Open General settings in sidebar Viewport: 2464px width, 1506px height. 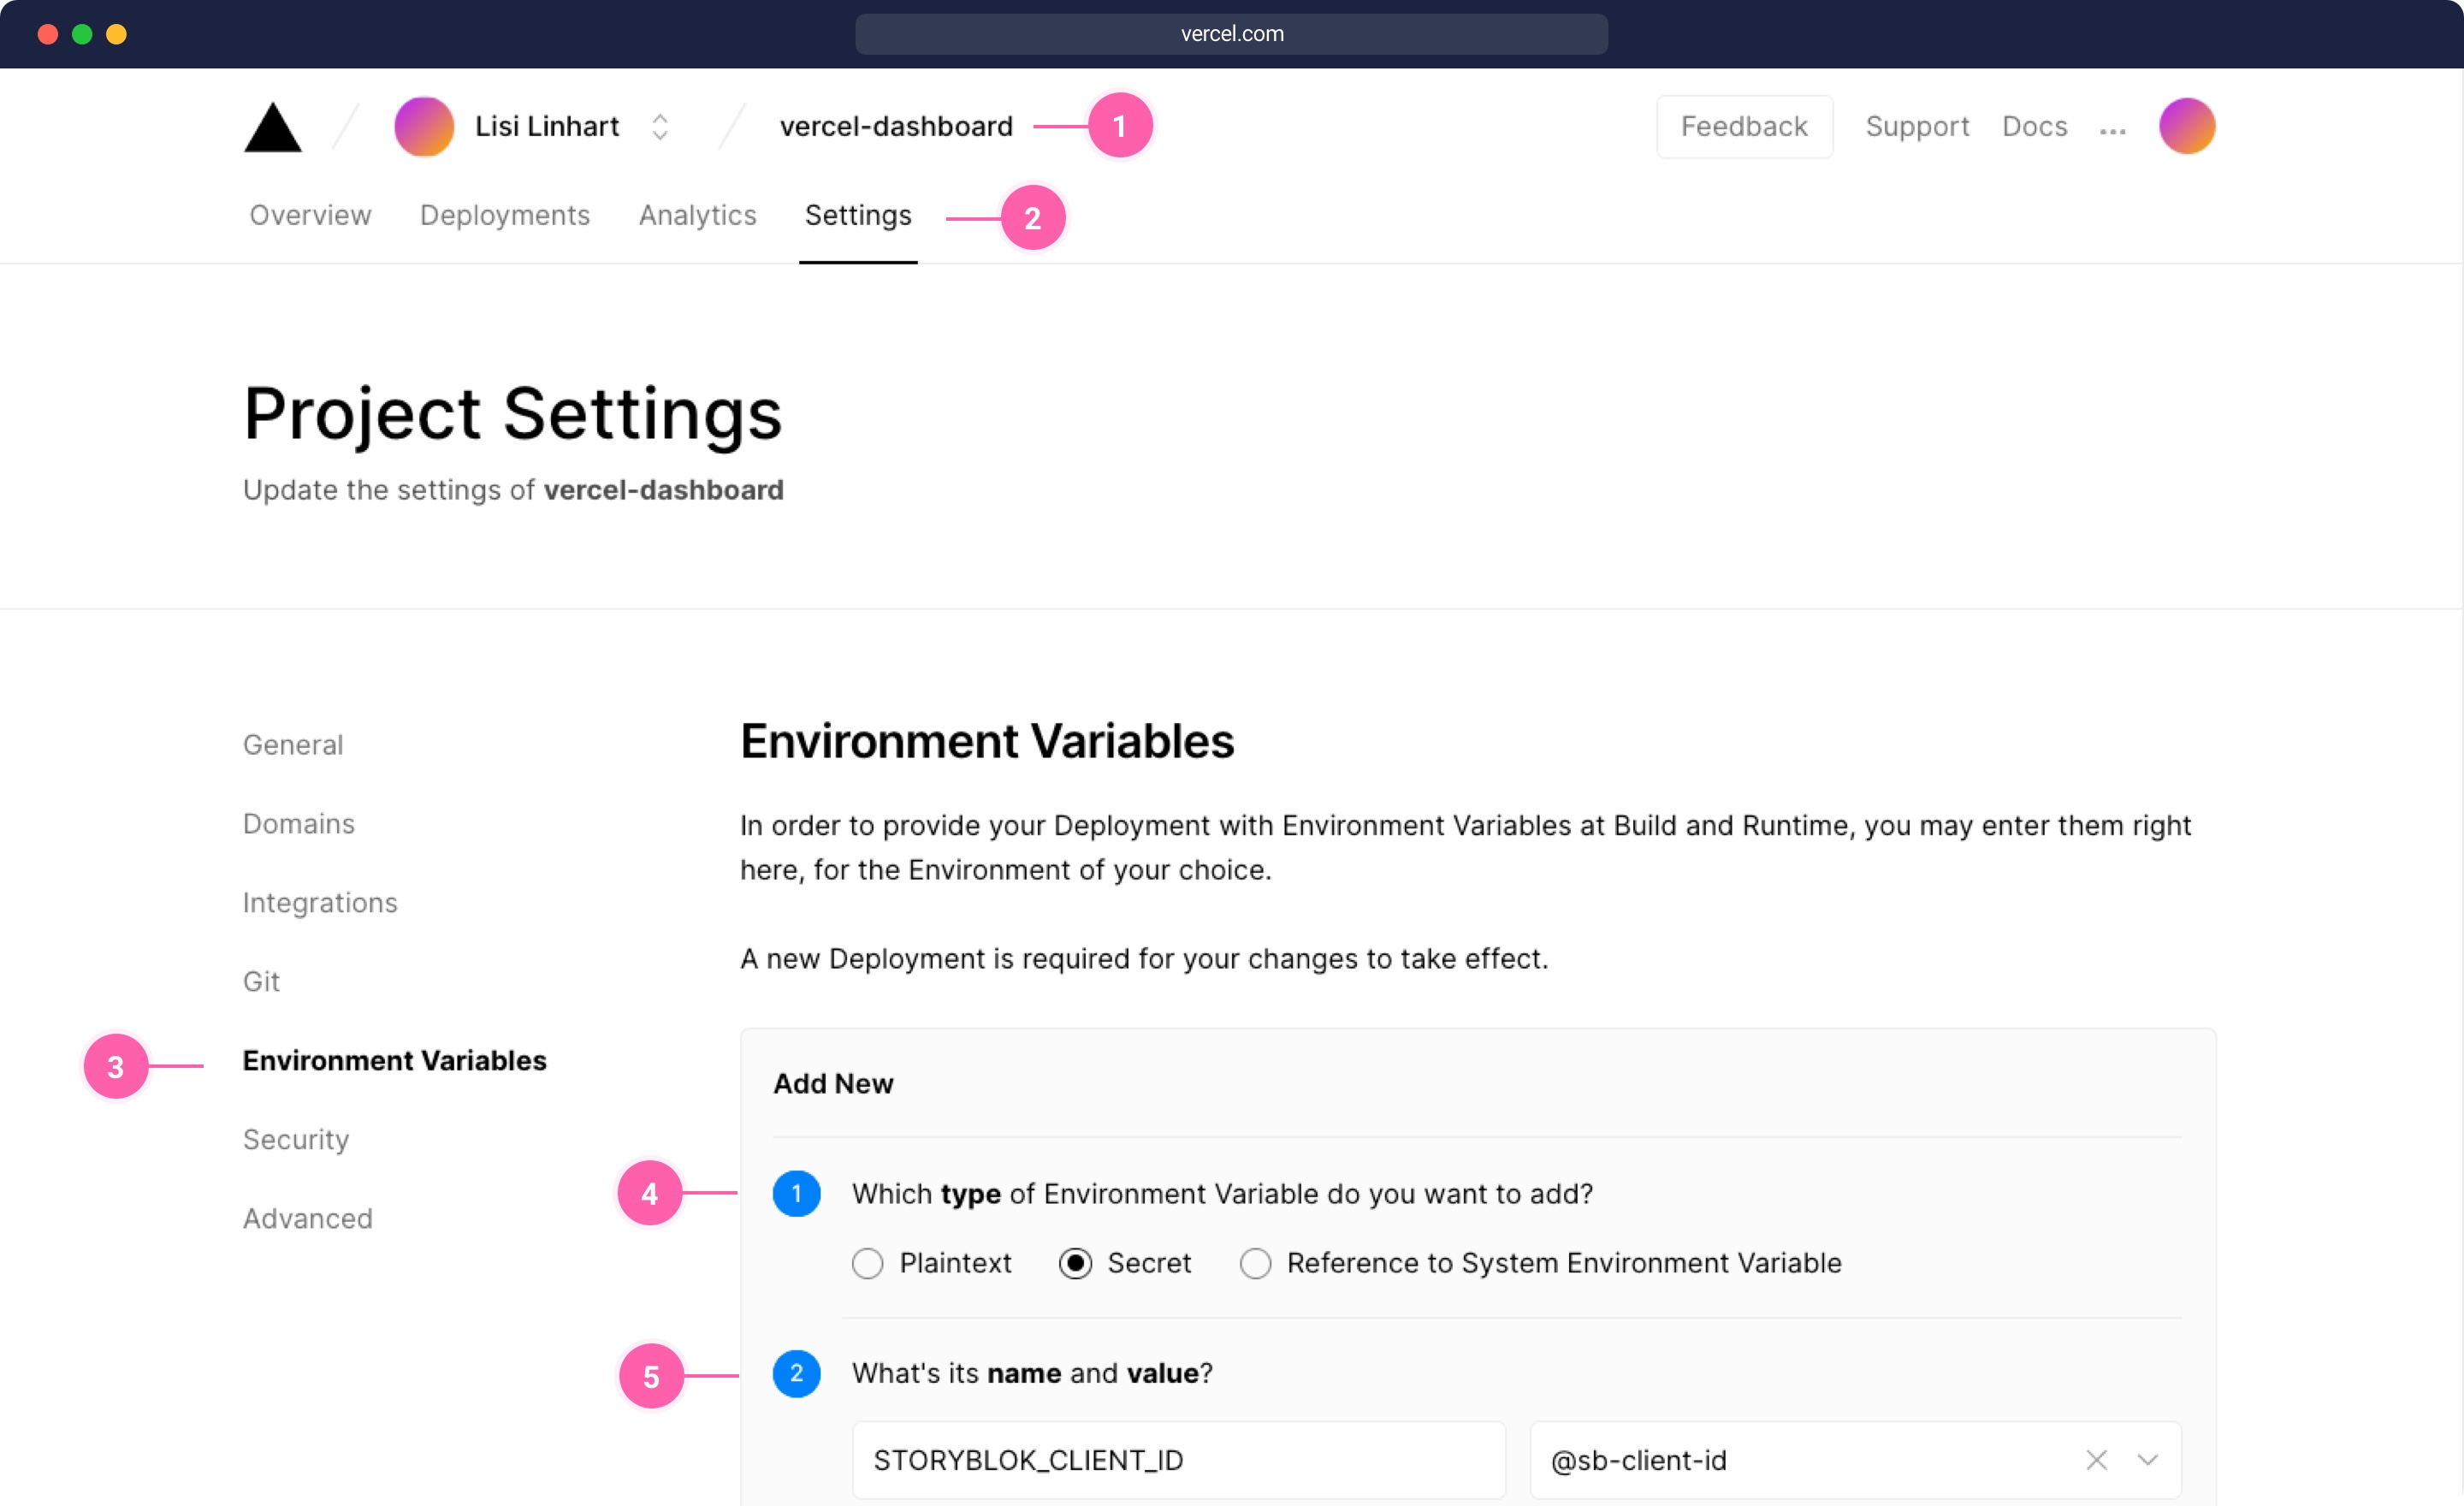[293, 745]
